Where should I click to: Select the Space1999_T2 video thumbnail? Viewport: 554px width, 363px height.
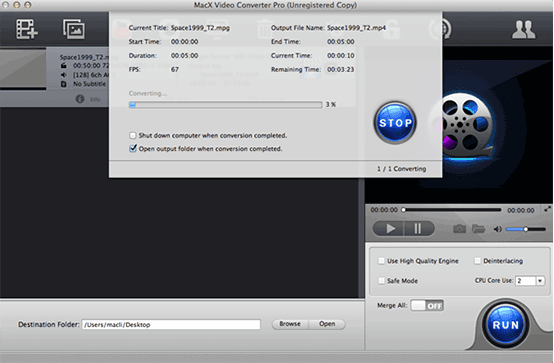23,69
